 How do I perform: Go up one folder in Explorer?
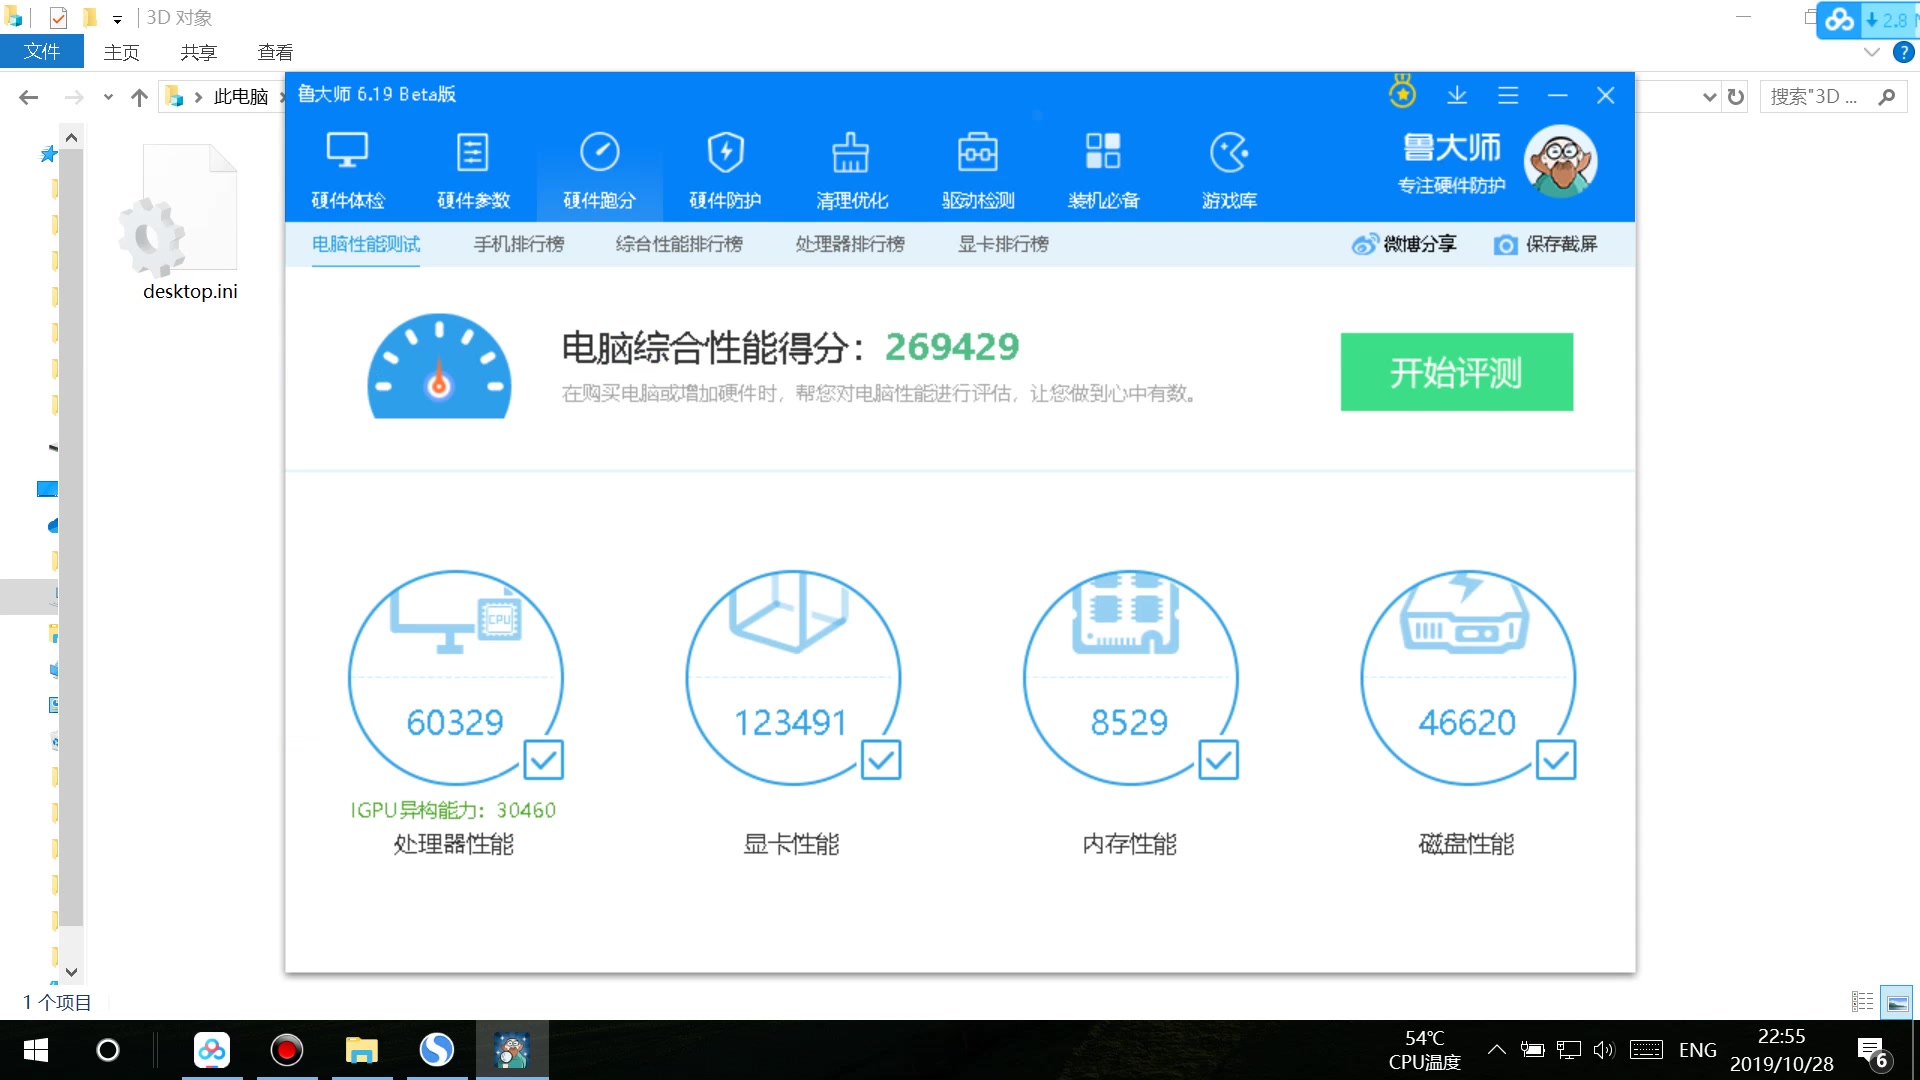pos(139,97)
